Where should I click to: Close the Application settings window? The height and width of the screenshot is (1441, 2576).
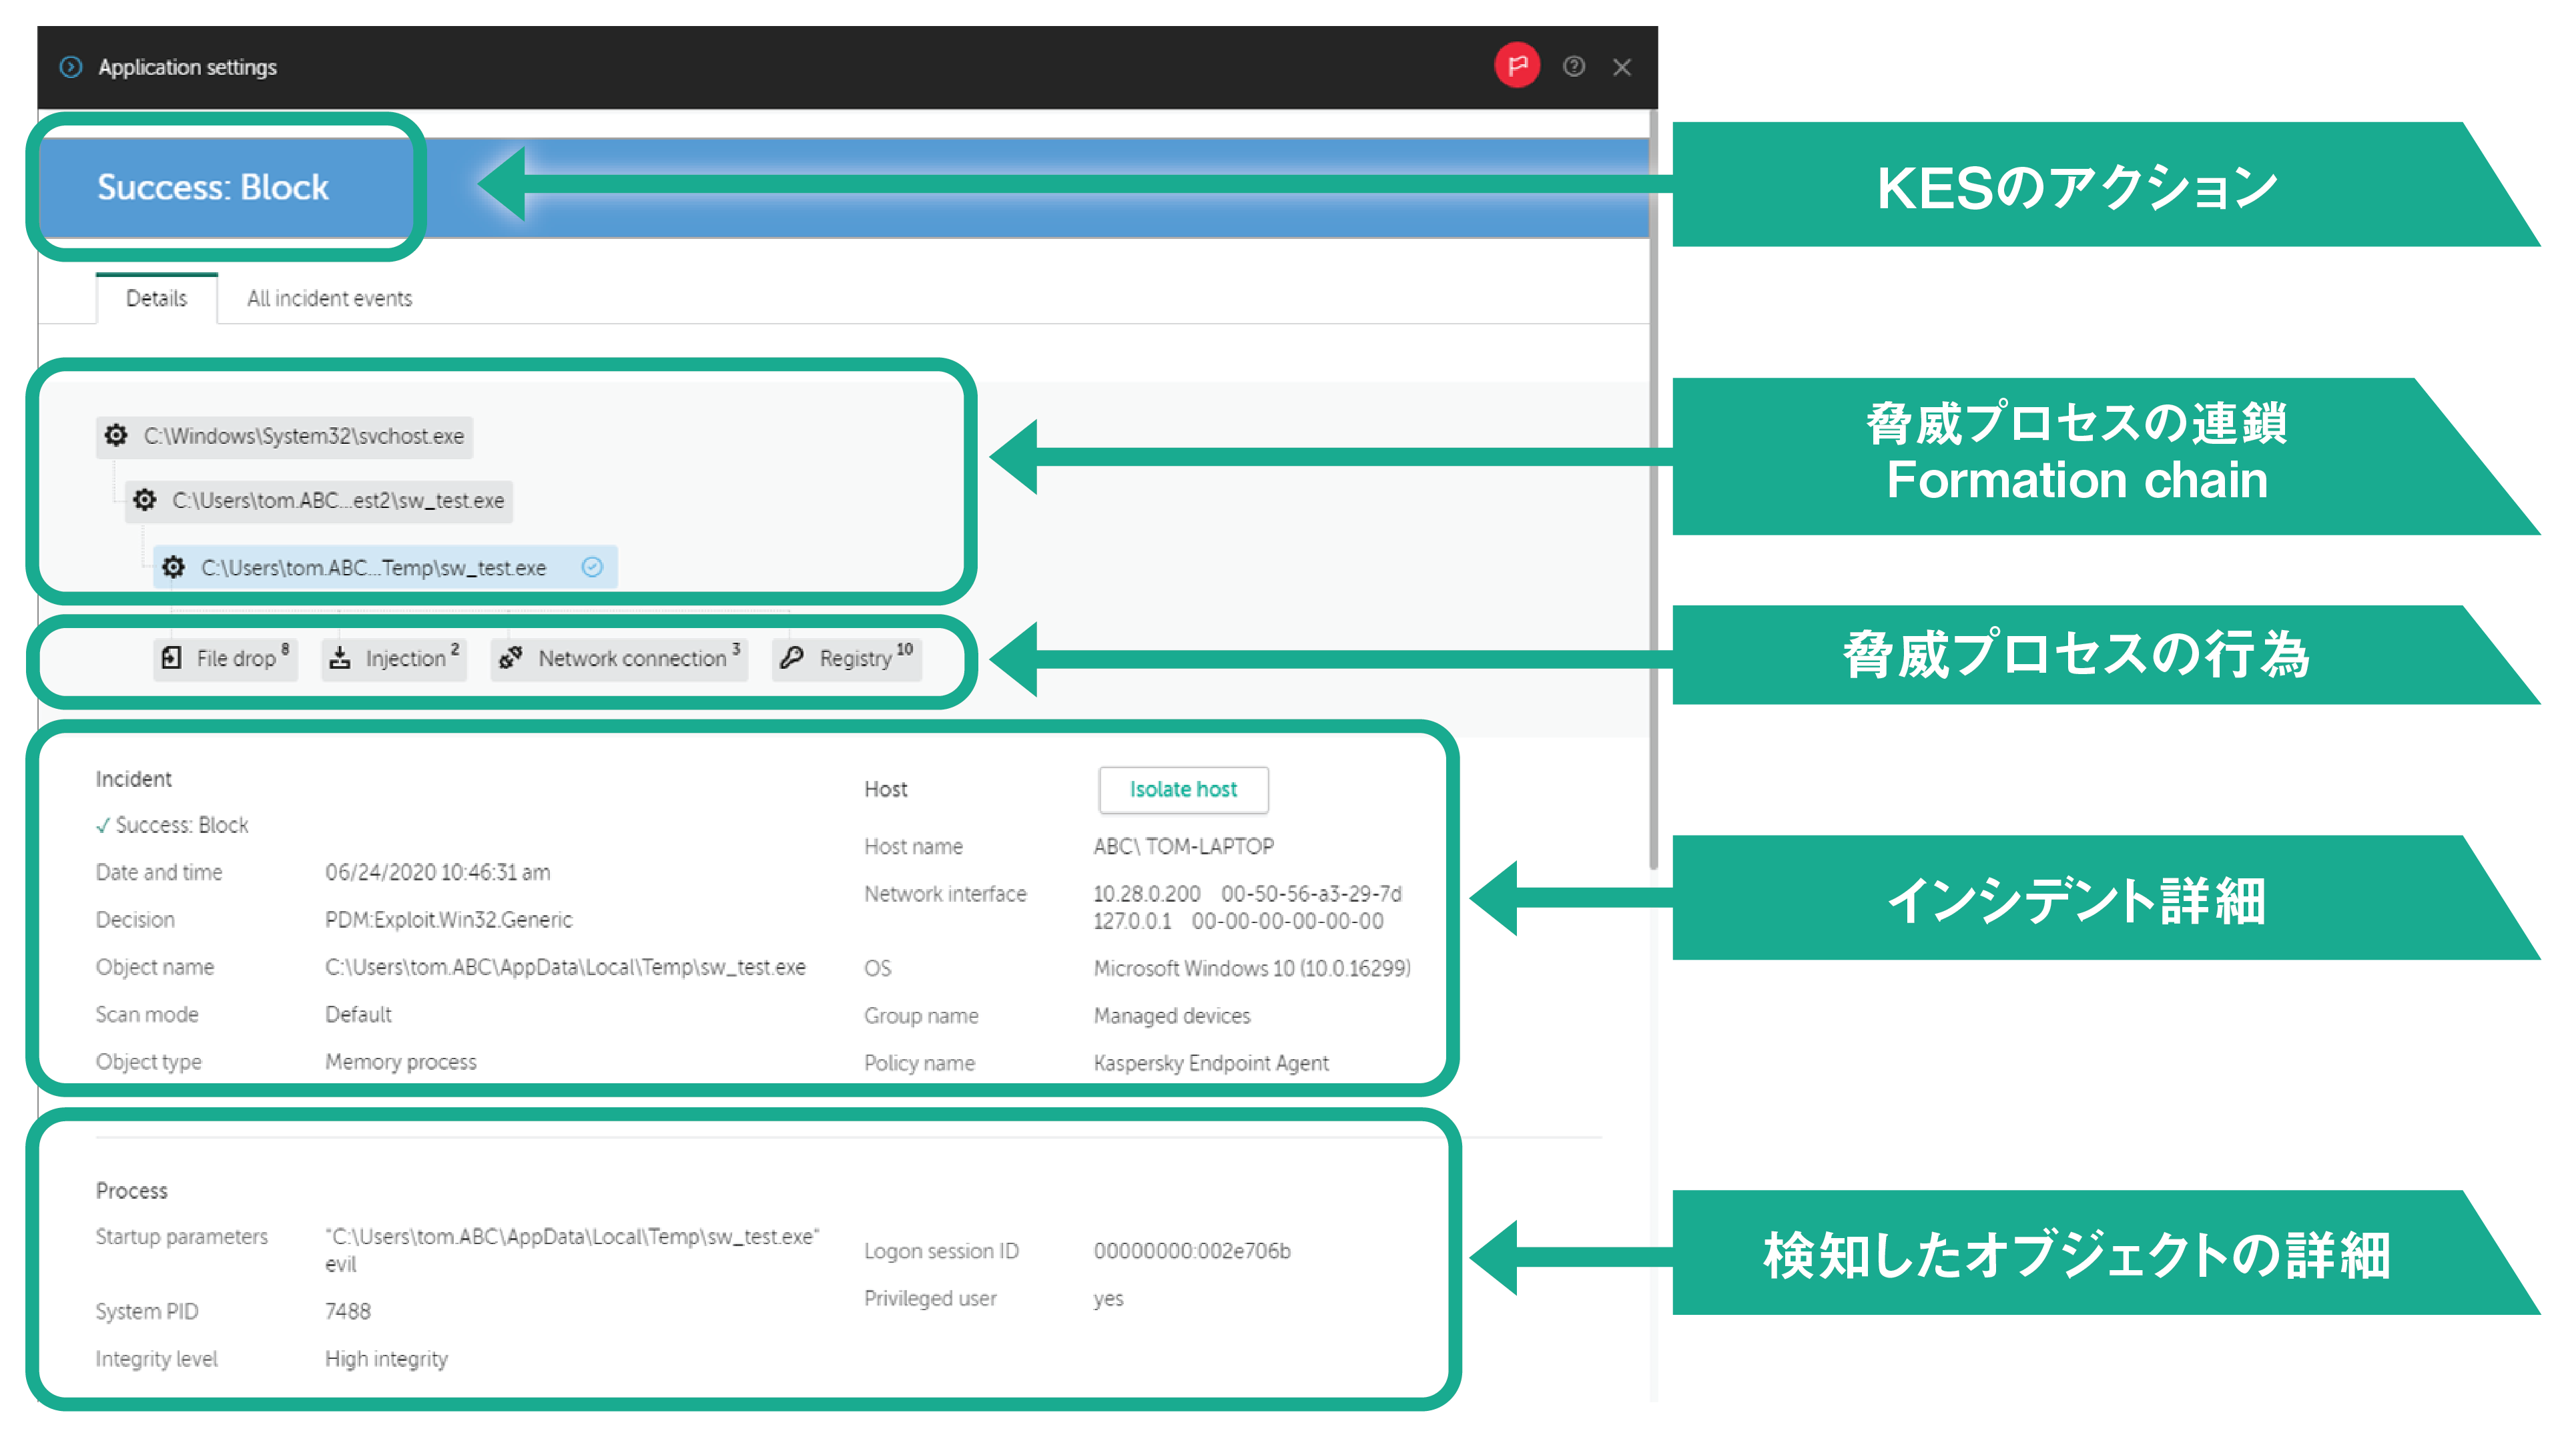click(x=1621, y=67)
